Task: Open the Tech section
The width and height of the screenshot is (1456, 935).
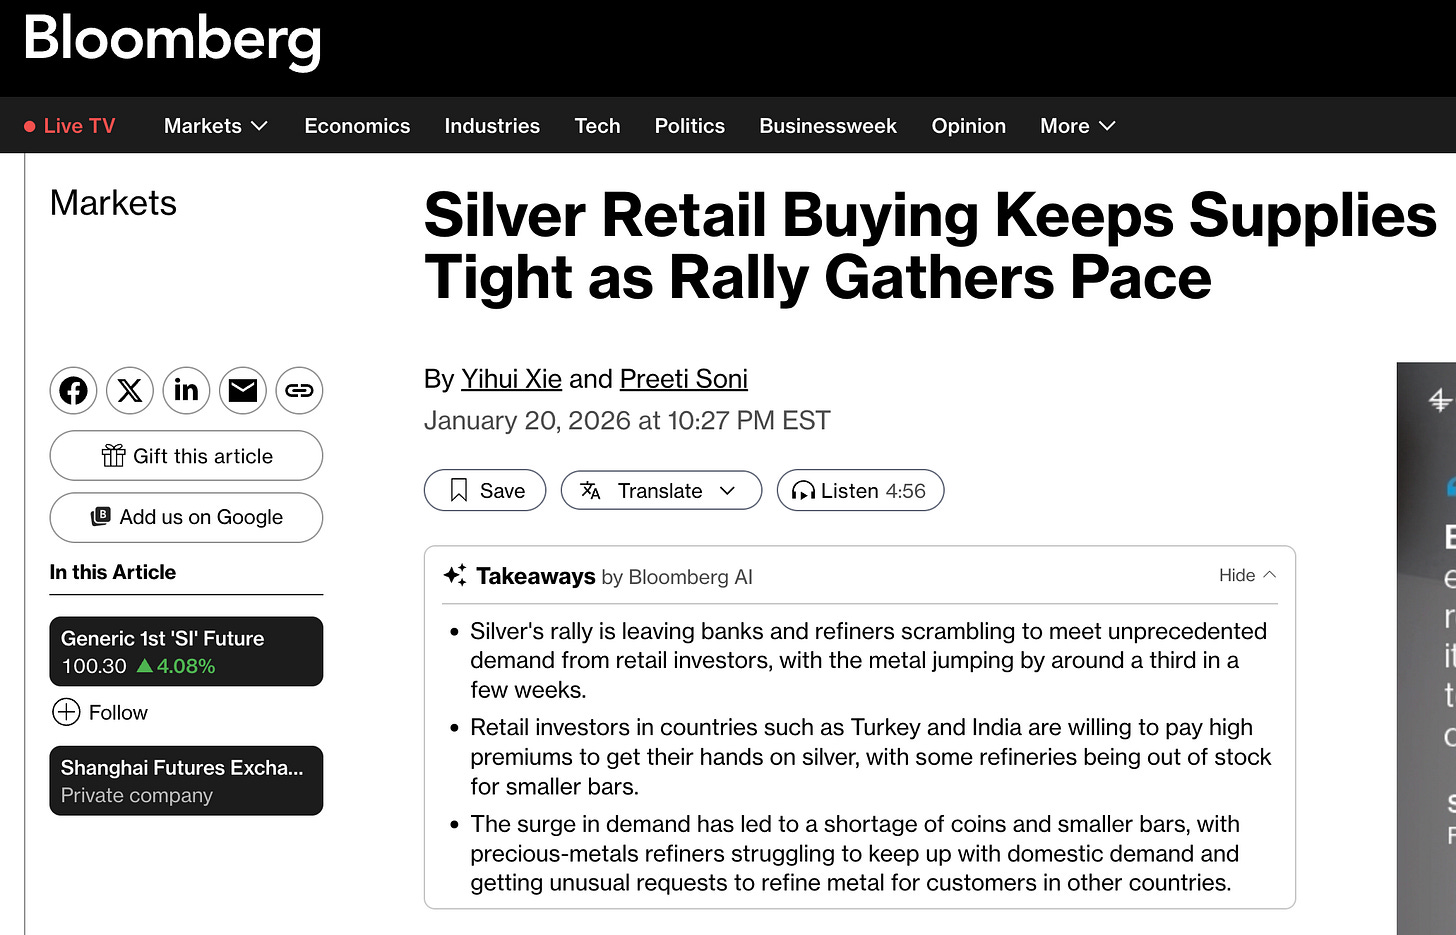Action: [597, 126]
